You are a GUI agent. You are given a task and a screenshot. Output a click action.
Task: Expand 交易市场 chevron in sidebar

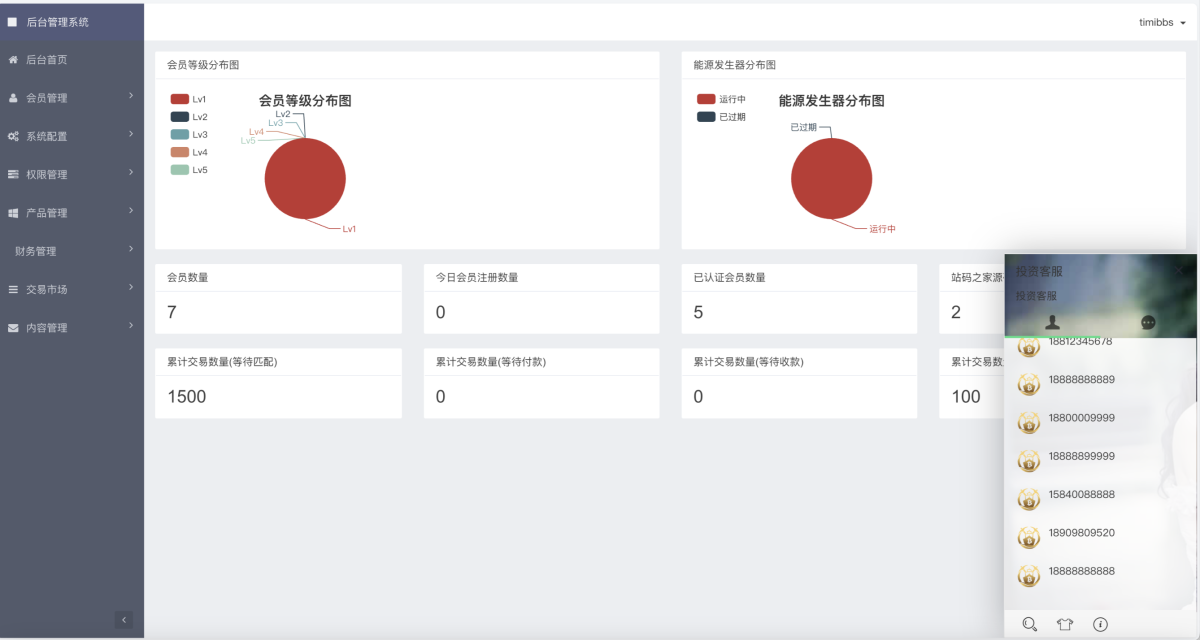click(x=131, y=287)
